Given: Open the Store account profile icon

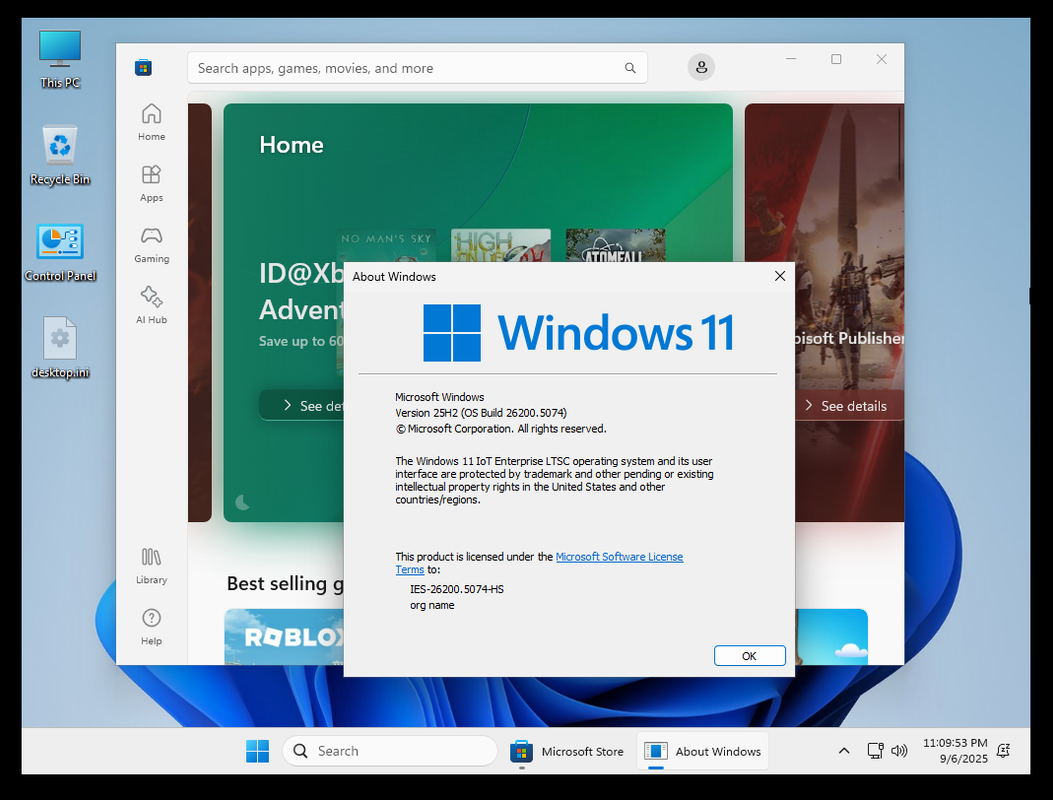Looking at the screenshot, I should [700, 67].
